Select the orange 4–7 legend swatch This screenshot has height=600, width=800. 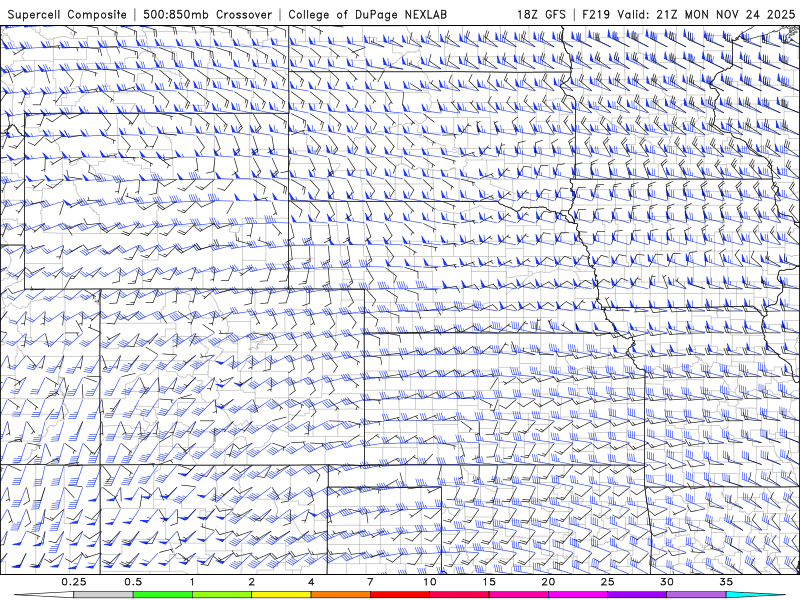(x=340, y=595)
